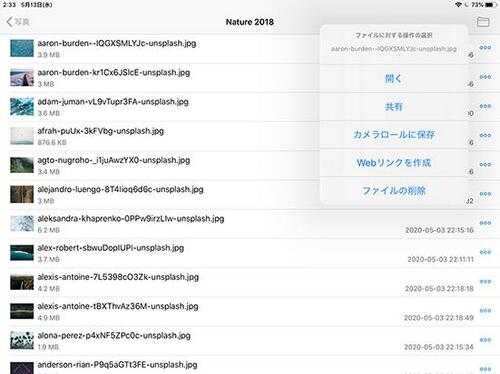Click date 2020-05-03 22:11:11
The width and height of the screenshot is (500, 374).
pyautogui.click(x=440, y=259)
